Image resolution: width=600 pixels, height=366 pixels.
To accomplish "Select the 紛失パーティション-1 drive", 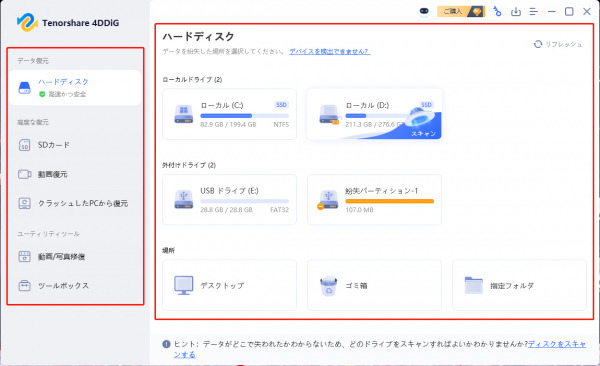I will tap(374, 199).
